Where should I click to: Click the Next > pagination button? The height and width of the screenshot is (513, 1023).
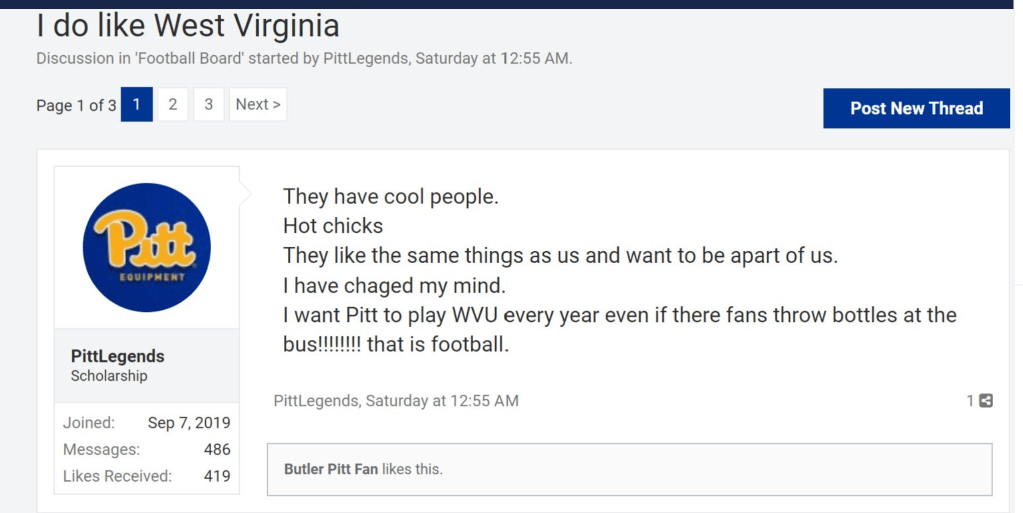point(258,104)
